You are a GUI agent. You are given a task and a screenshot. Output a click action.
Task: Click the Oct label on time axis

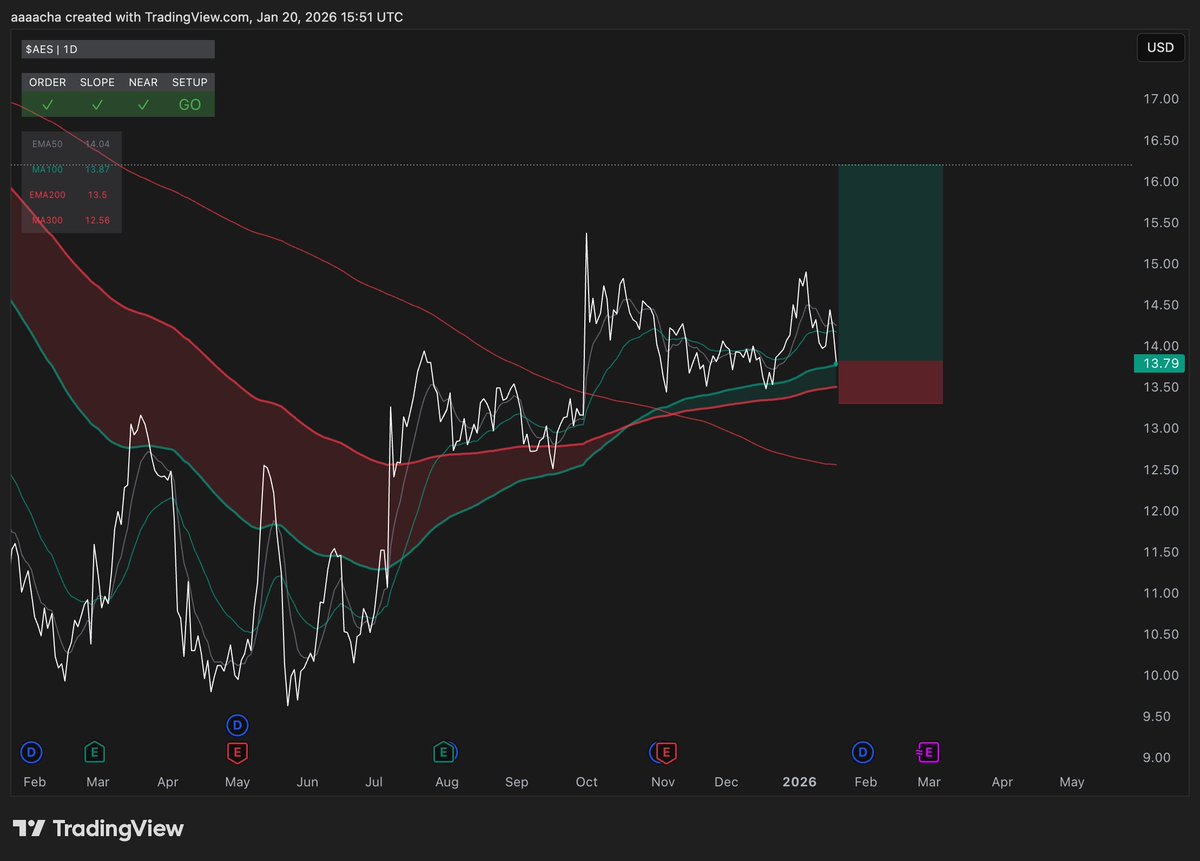pos(587,782)
